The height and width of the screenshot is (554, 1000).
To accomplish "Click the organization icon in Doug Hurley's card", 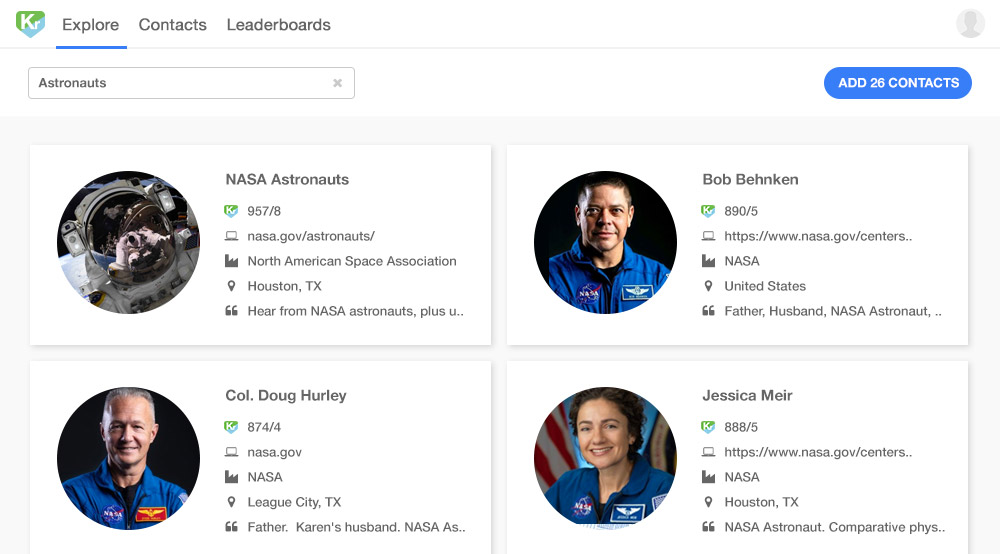I will 231,477.
